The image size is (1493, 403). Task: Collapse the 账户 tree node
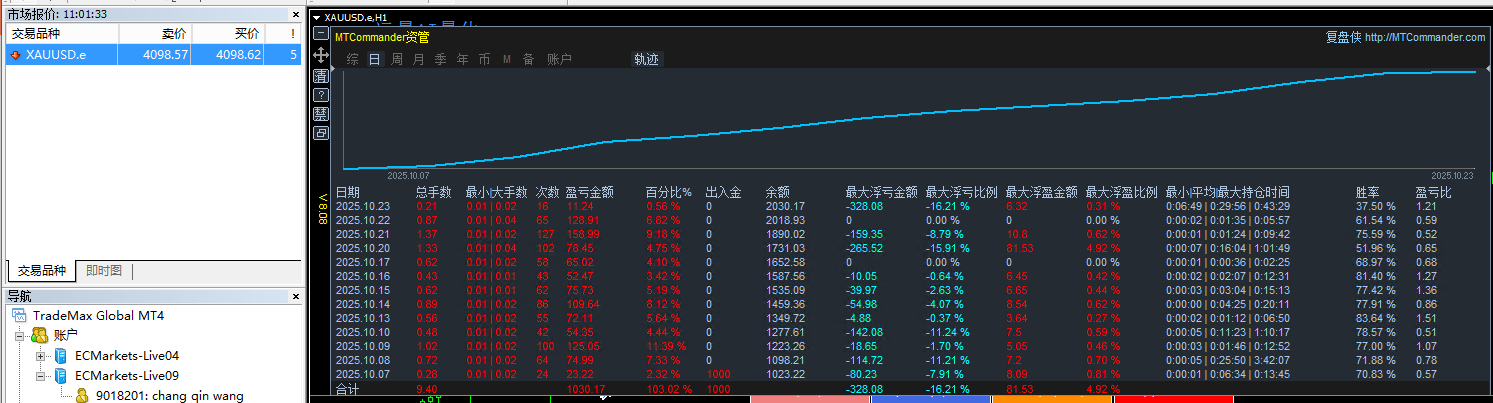coord(20,336)
